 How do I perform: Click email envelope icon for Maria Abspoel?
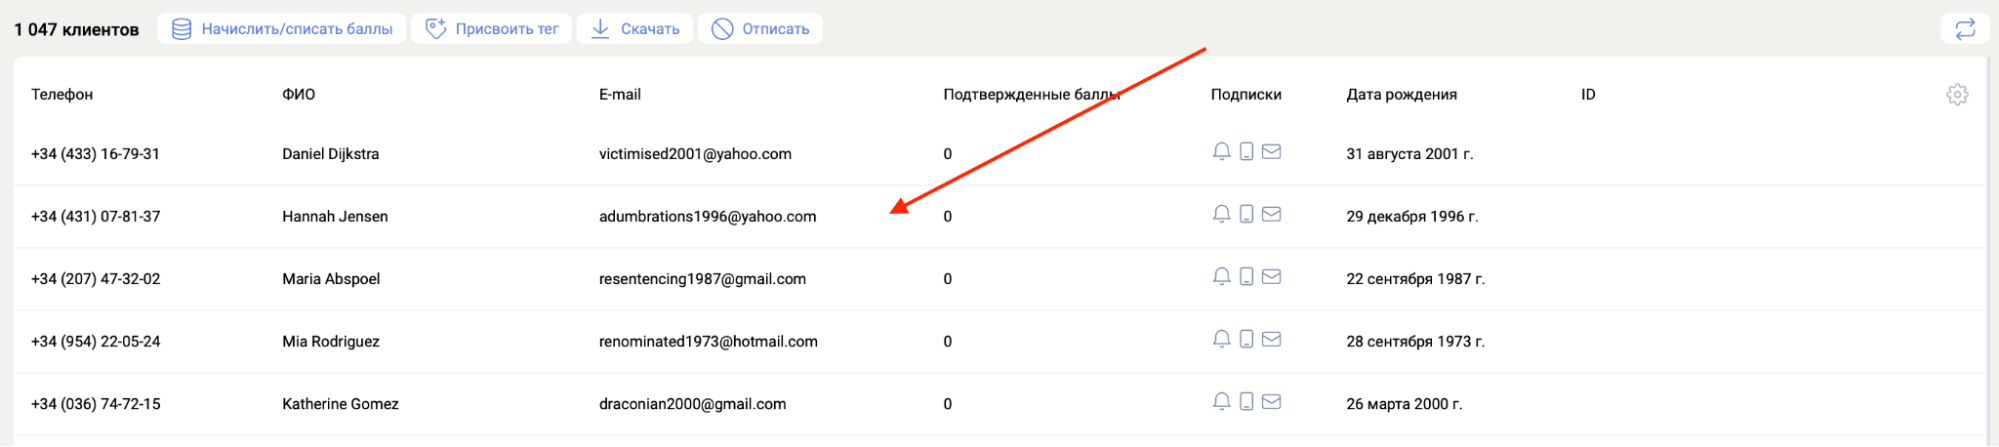click(x=1271, y=277)
